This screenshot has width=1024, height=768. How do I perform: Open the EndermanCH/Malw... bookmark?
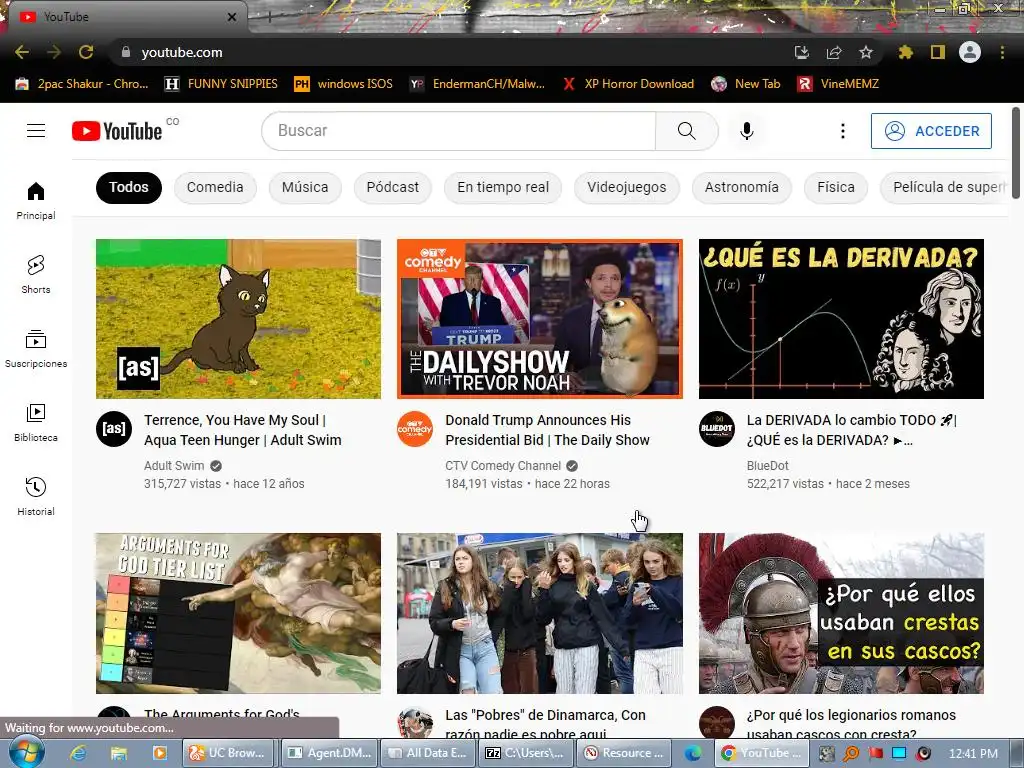click(477, 84)
